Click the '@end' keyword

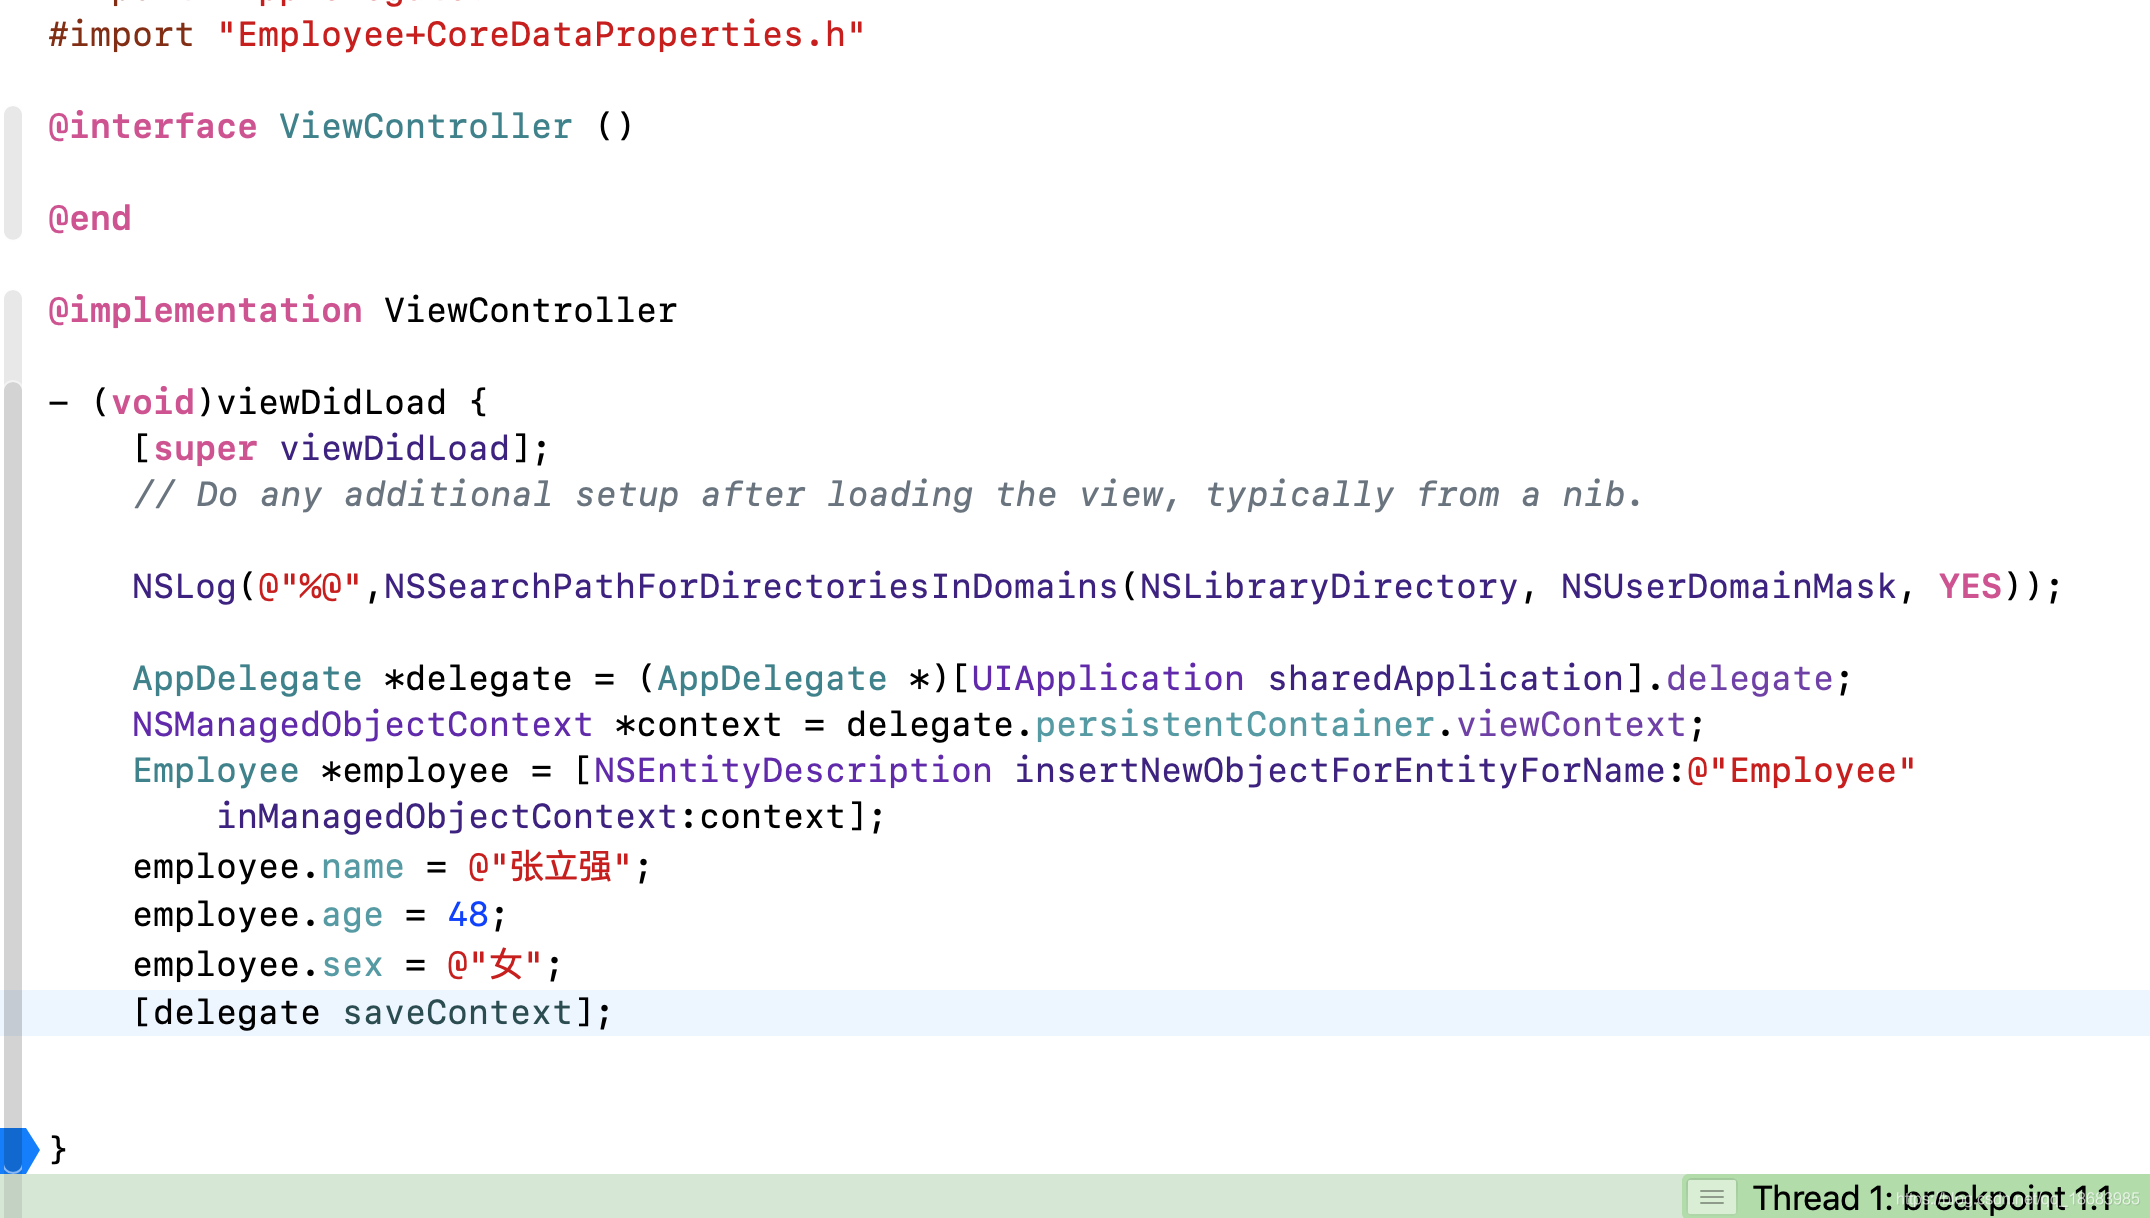90,219
